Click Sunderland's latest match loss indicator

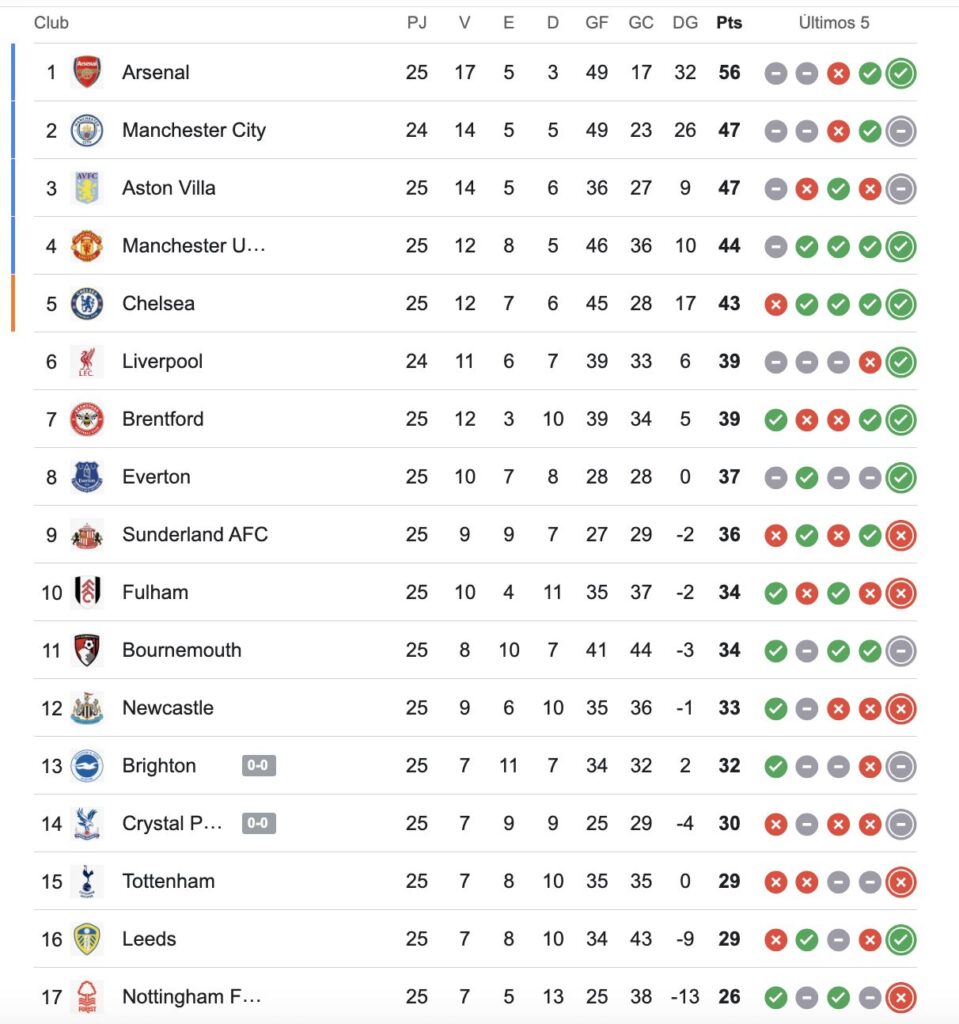[x=901, y=535]
